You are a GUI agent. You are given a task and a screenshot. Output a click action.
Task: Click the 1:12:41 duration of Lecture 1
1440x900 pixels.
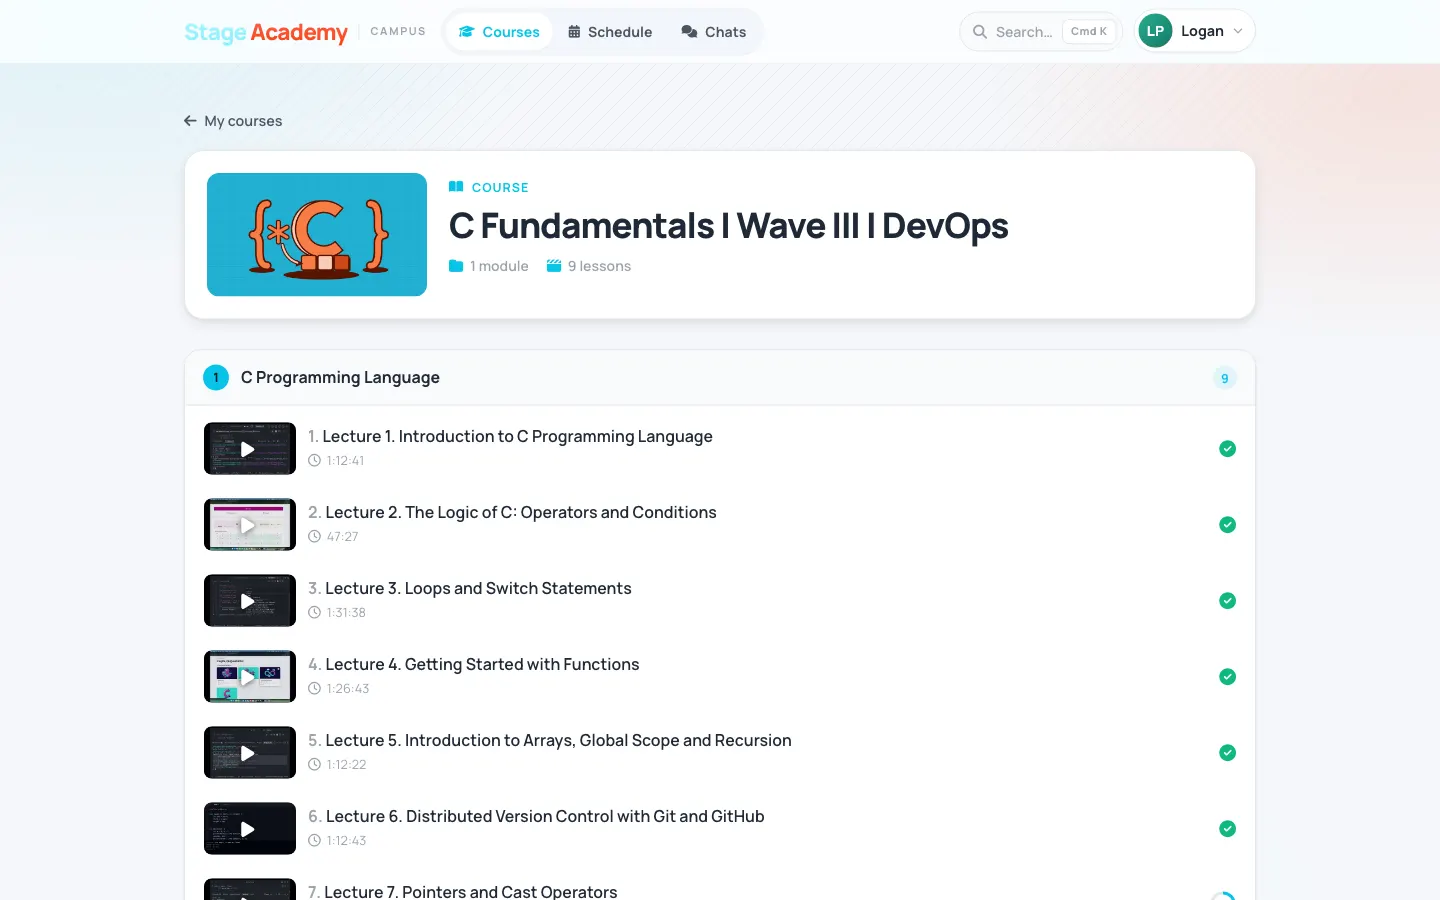pos(345,461)
